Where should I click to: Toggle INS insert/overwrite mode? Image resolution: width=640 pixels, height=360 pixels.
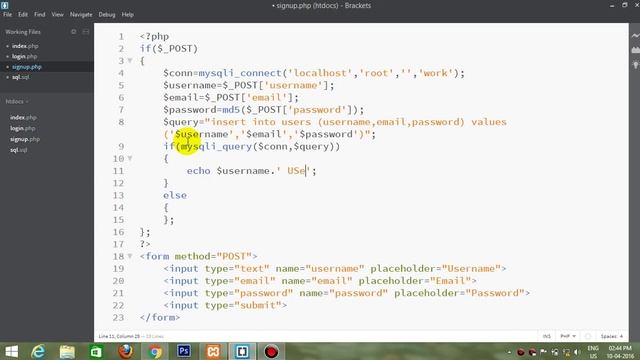pyautogui.click(x=547, y=336)
